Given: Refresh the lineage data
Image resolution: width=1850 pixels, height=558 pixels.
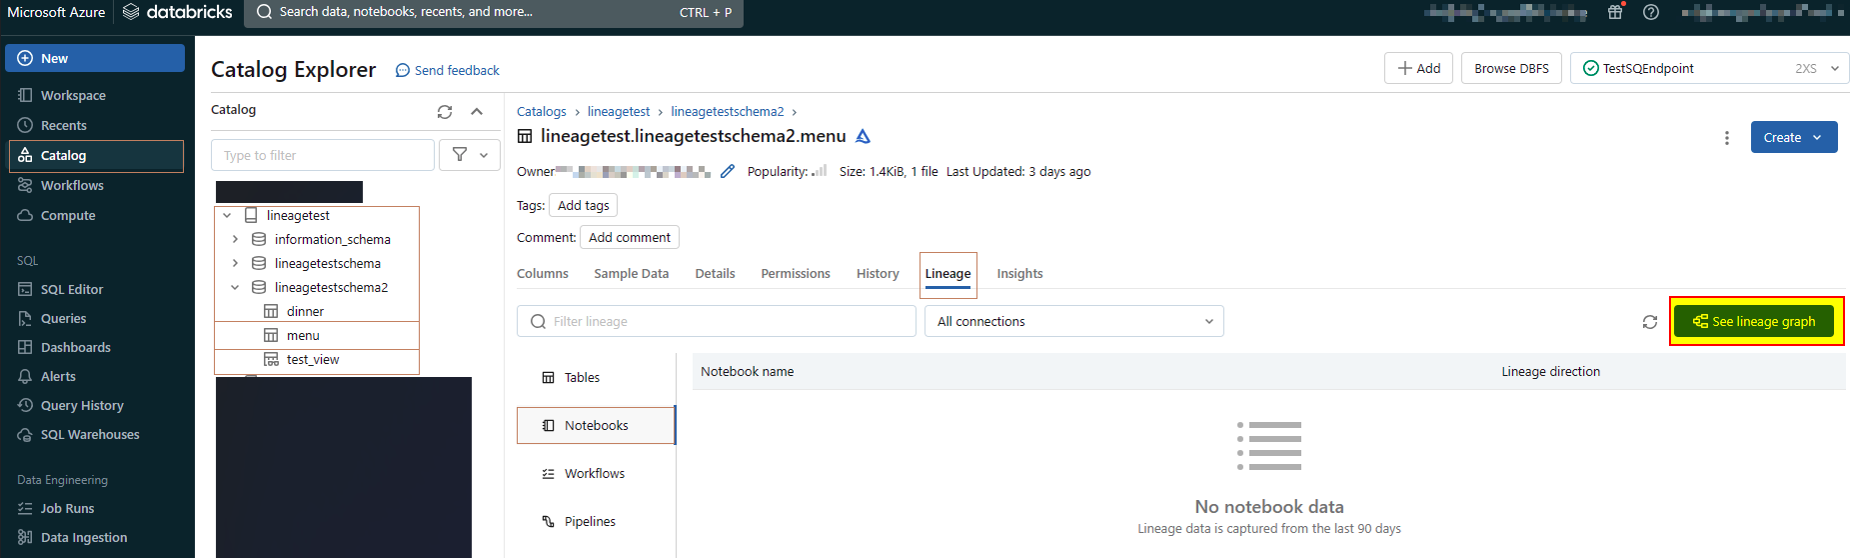Looking at the screenshot, I should [x=1650, y=322].
